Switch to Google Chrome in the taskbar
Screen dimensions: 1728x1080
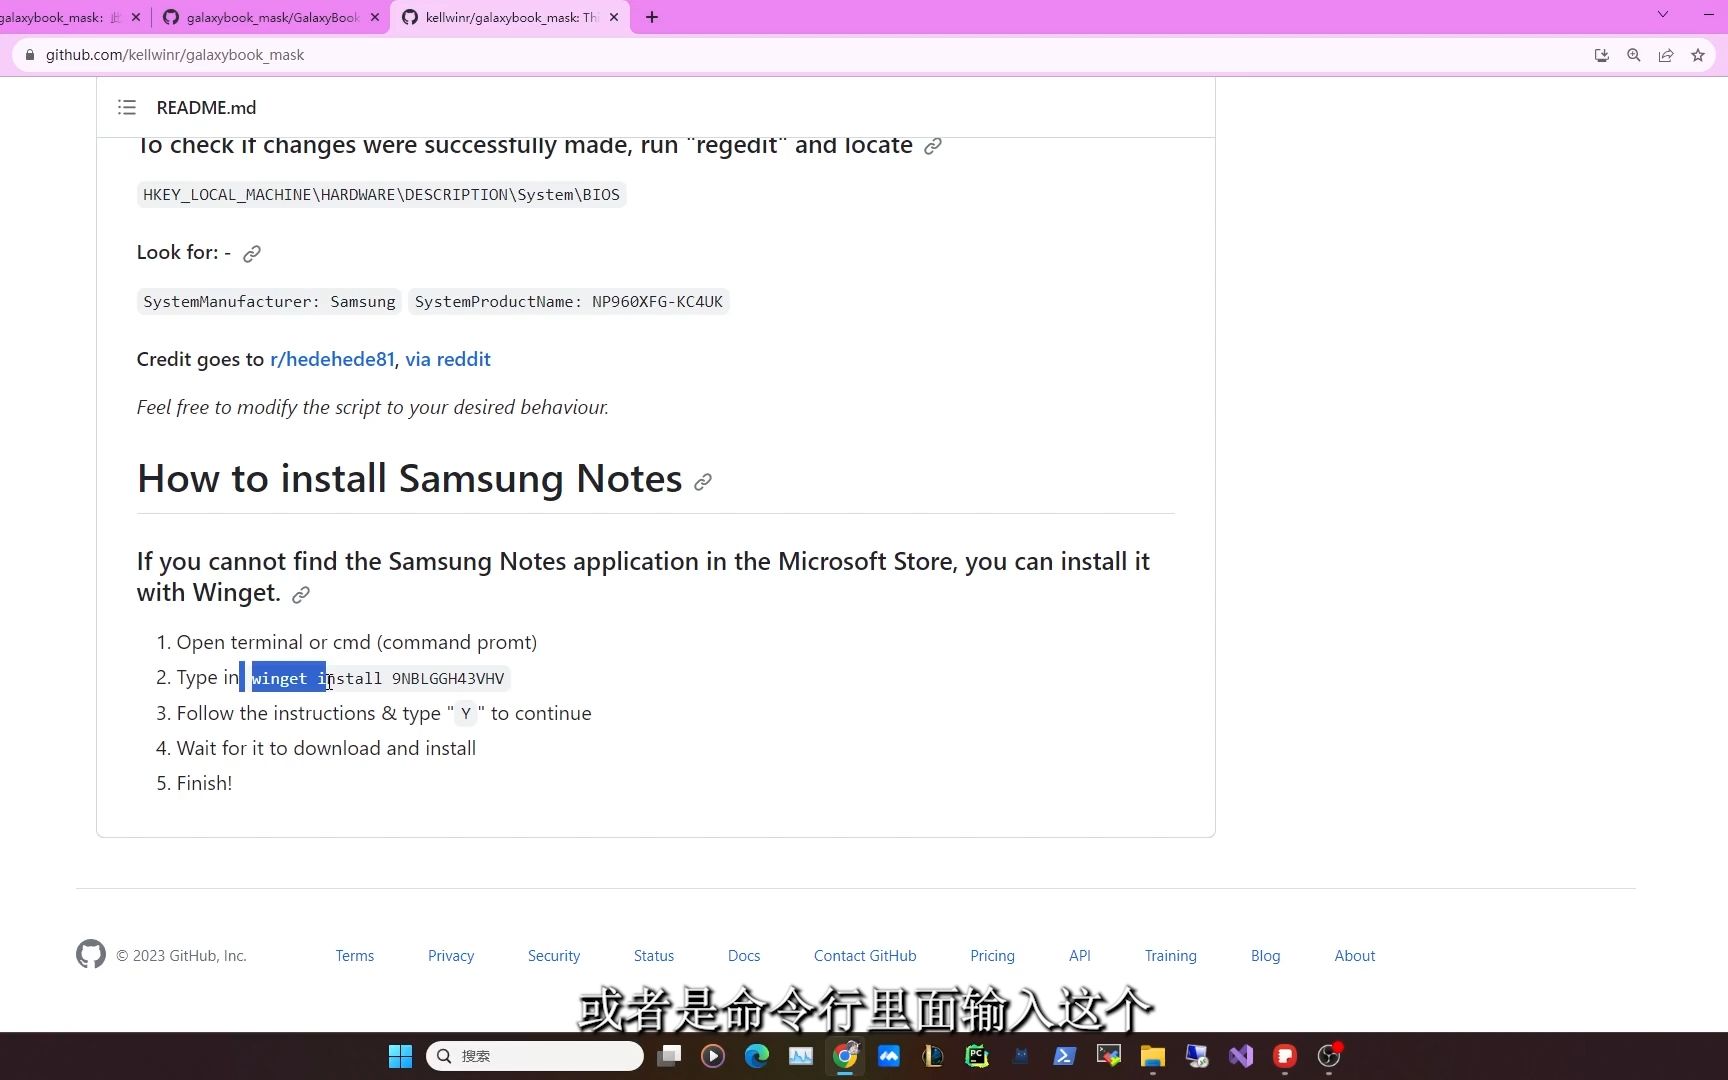click(845, 1056)
